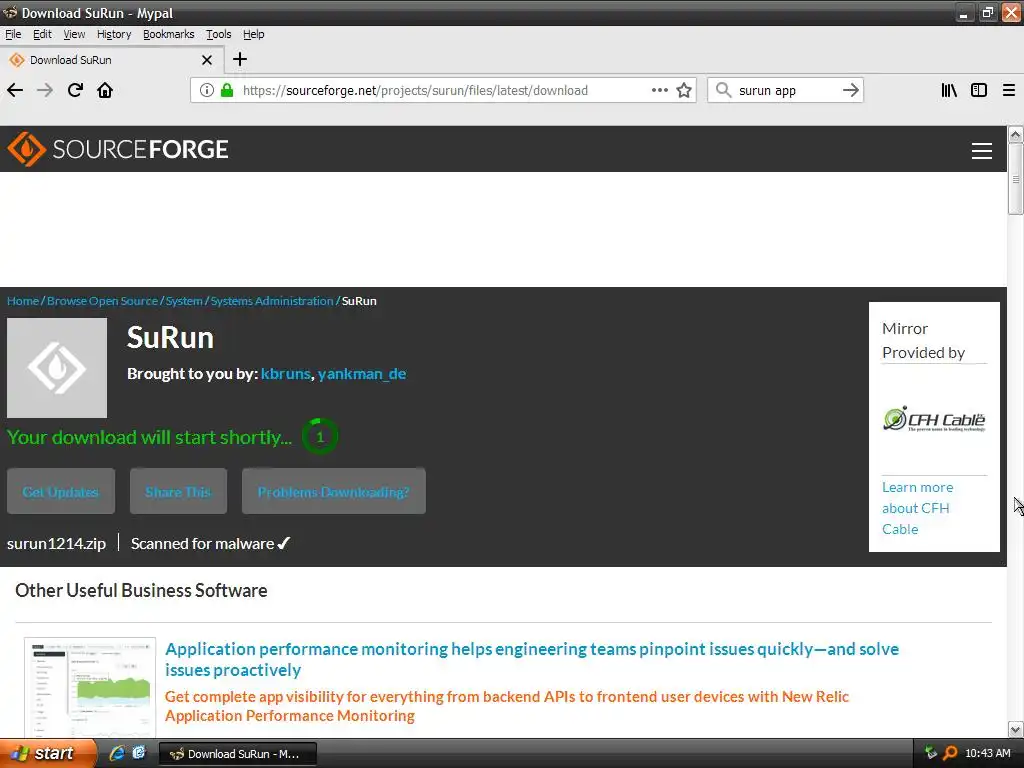
Task: Click the page scrollbar down arrow
Action: click(1015, 729)
